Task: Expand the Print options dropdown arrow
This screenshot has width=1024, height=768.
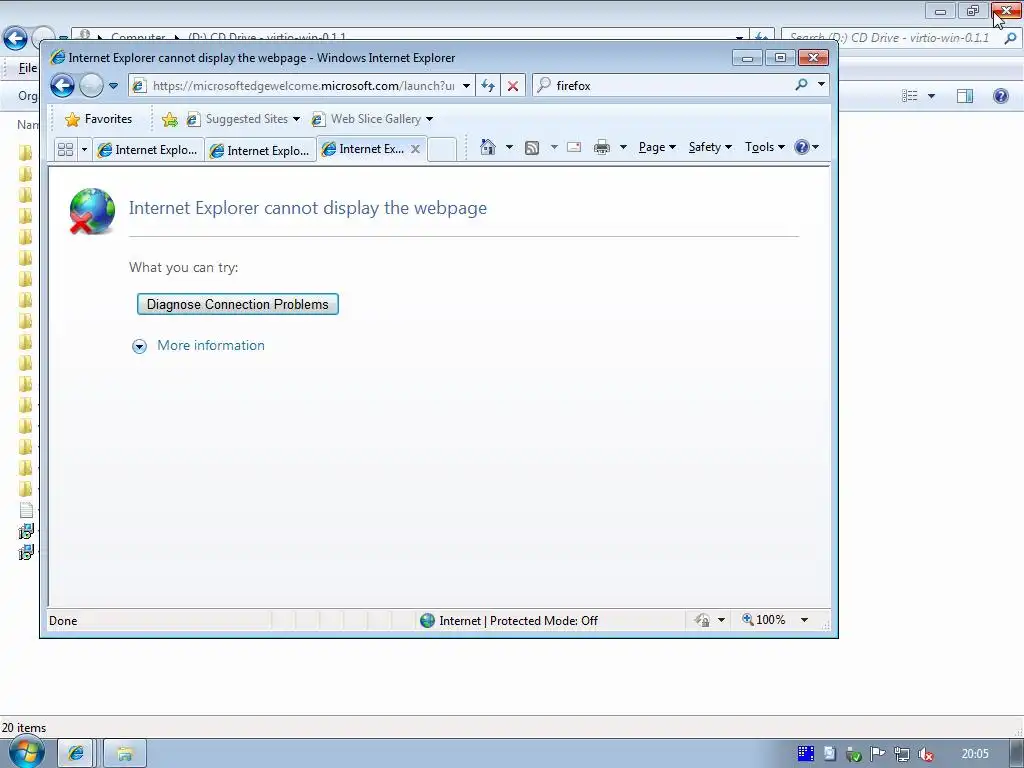Action: tap(623, 147)
